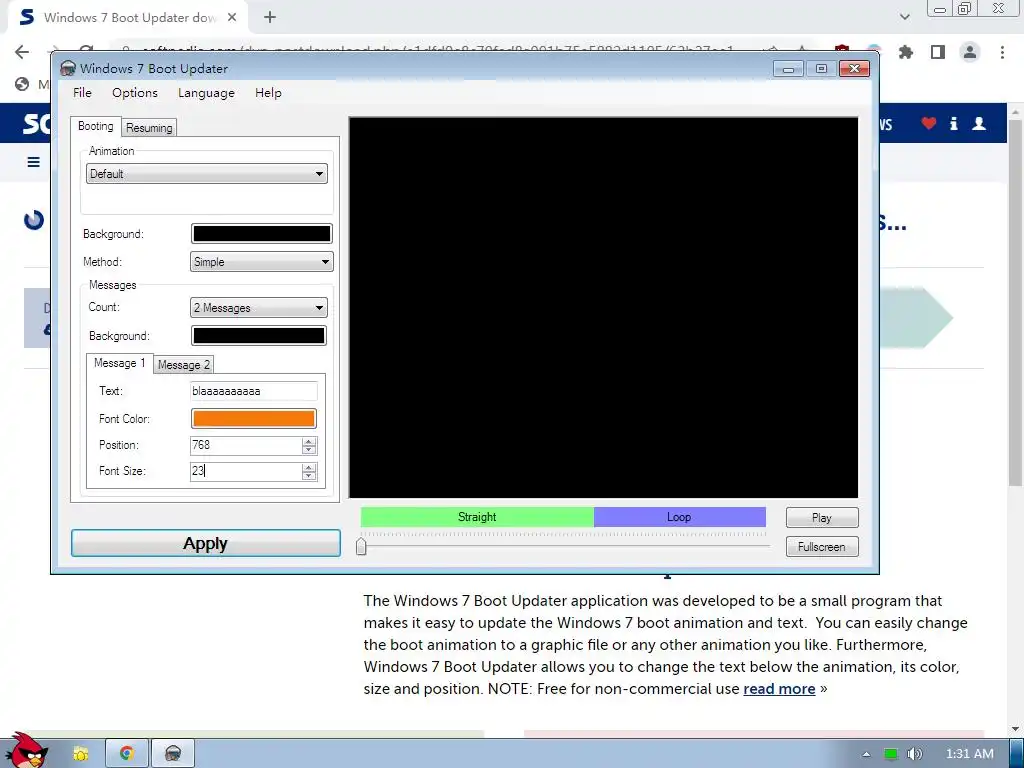Expand the Messages Count dropdown

[259, 308]
